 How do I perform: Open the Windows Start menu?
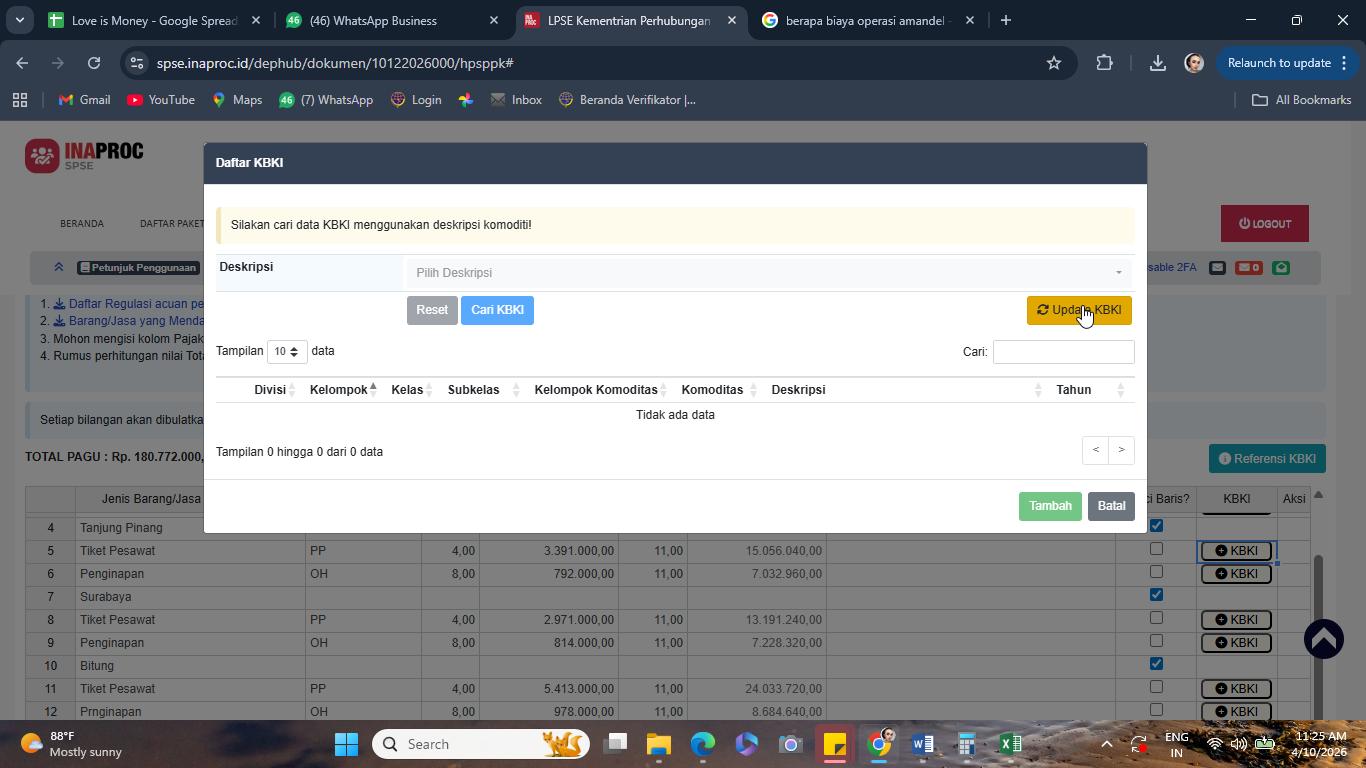coord(346,744)
